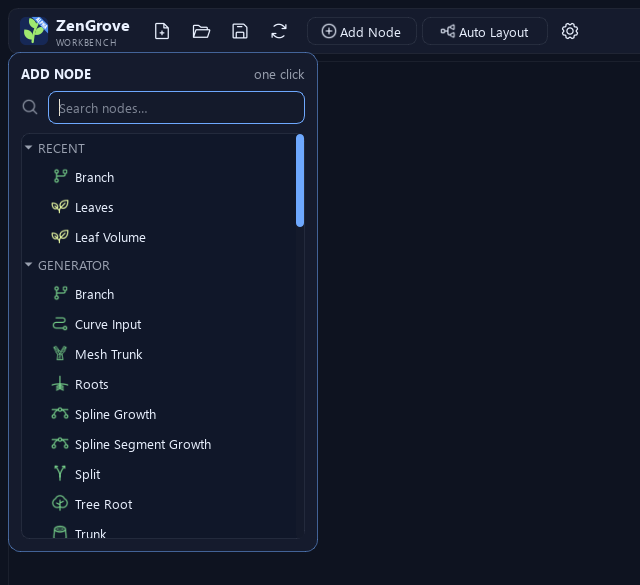Image resolution: width=640 pixels, height=585 pixels.
Task: Click the 'one click' label
Action: (x=279, y=75)
